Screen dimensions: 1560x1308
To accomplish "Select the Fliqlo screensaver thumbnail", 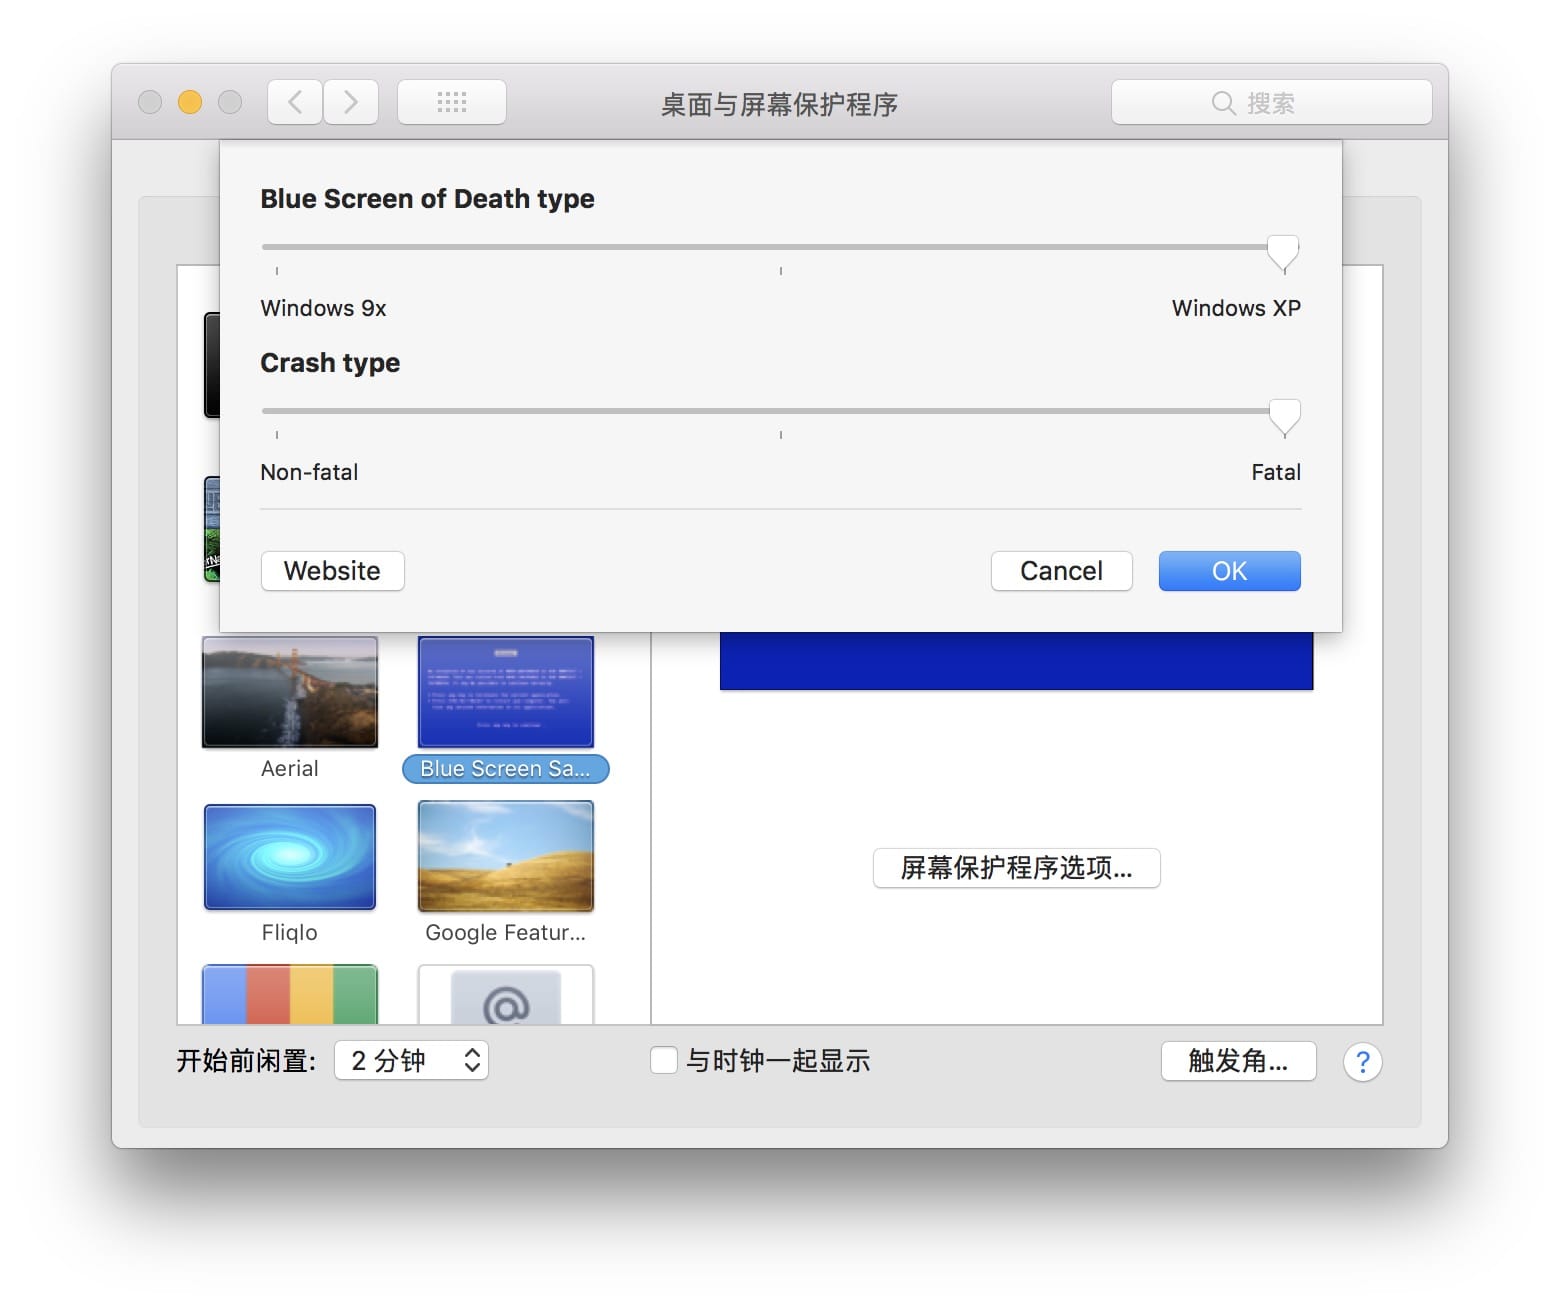I will click(x=290, y=857).
